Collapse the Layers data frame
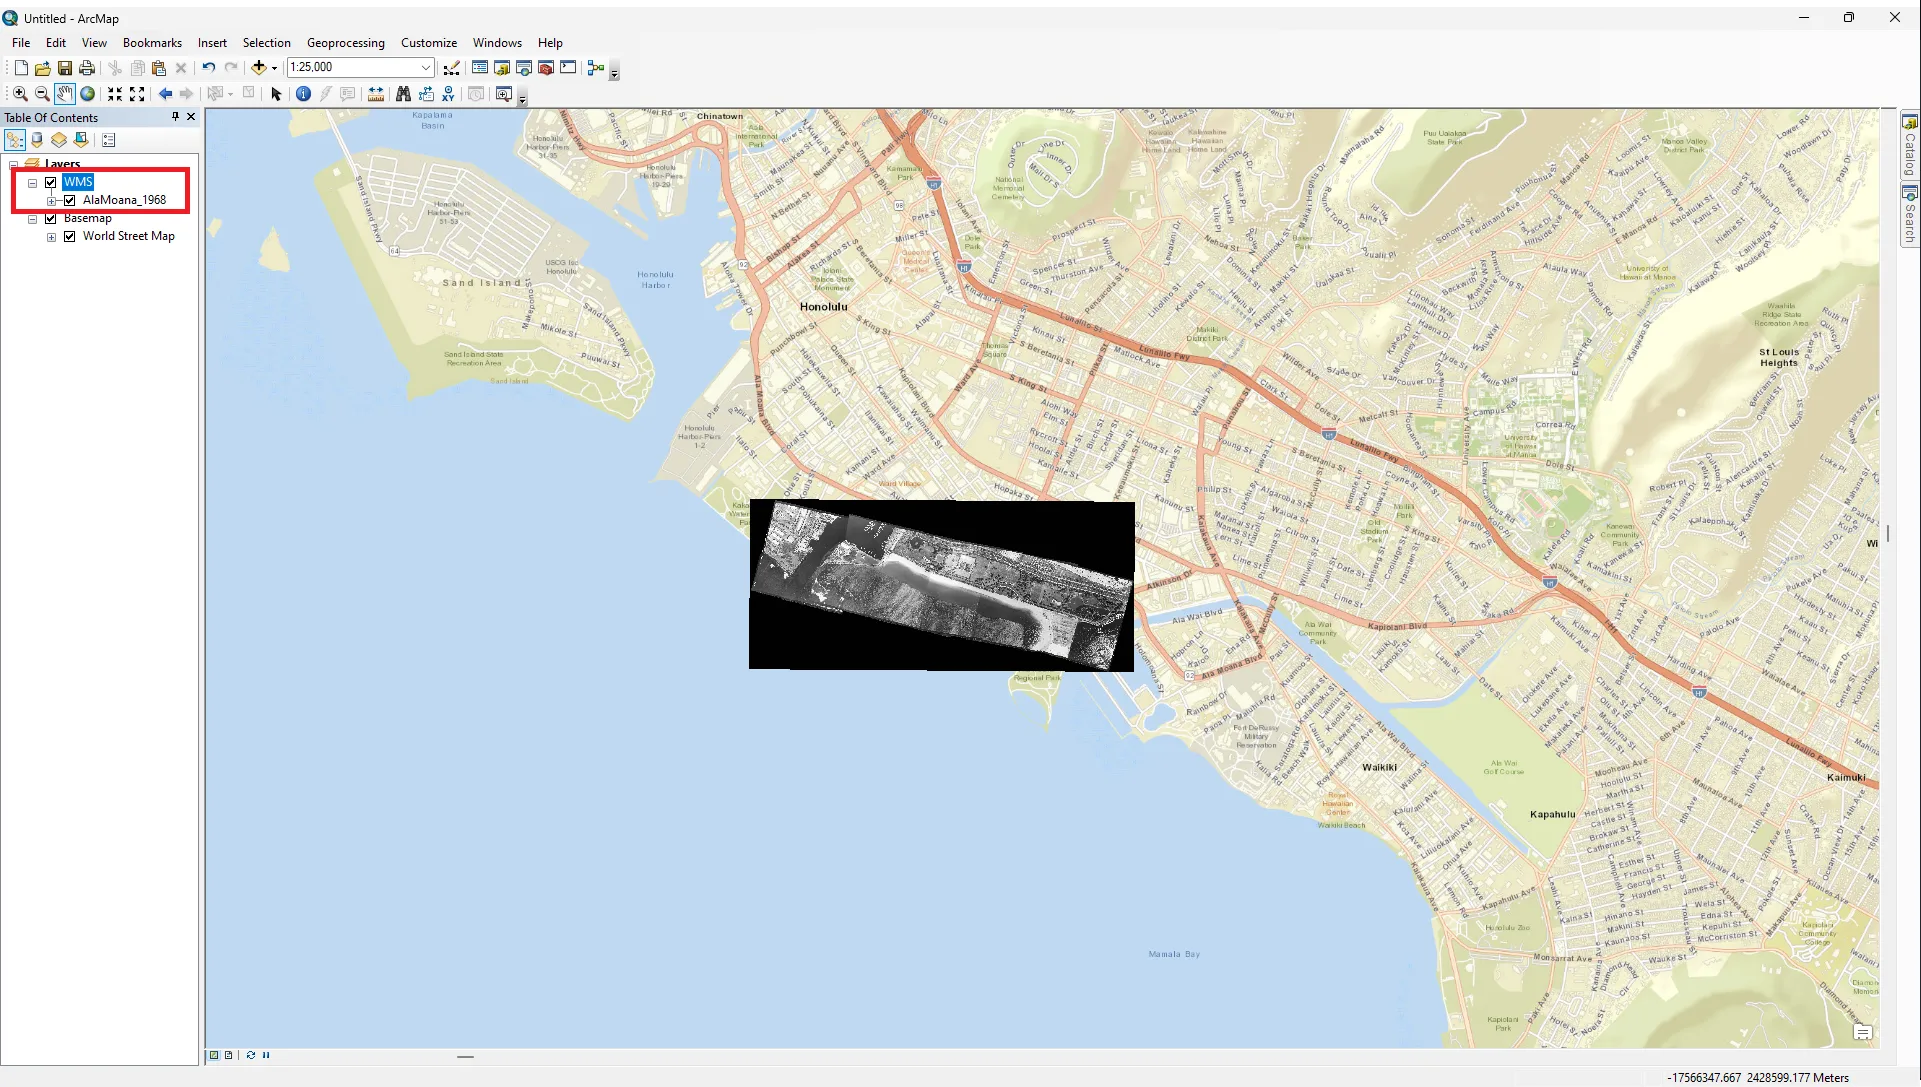The image size is (1921, 1087). tap(13, 164)
